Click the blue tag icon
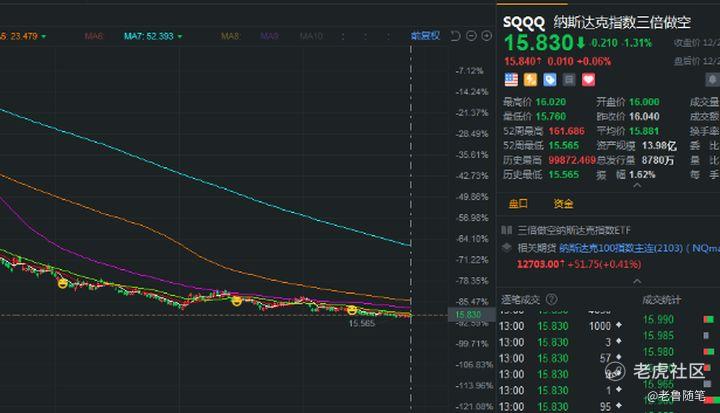Viewport: 720px width, 413px height. (550, 80)
